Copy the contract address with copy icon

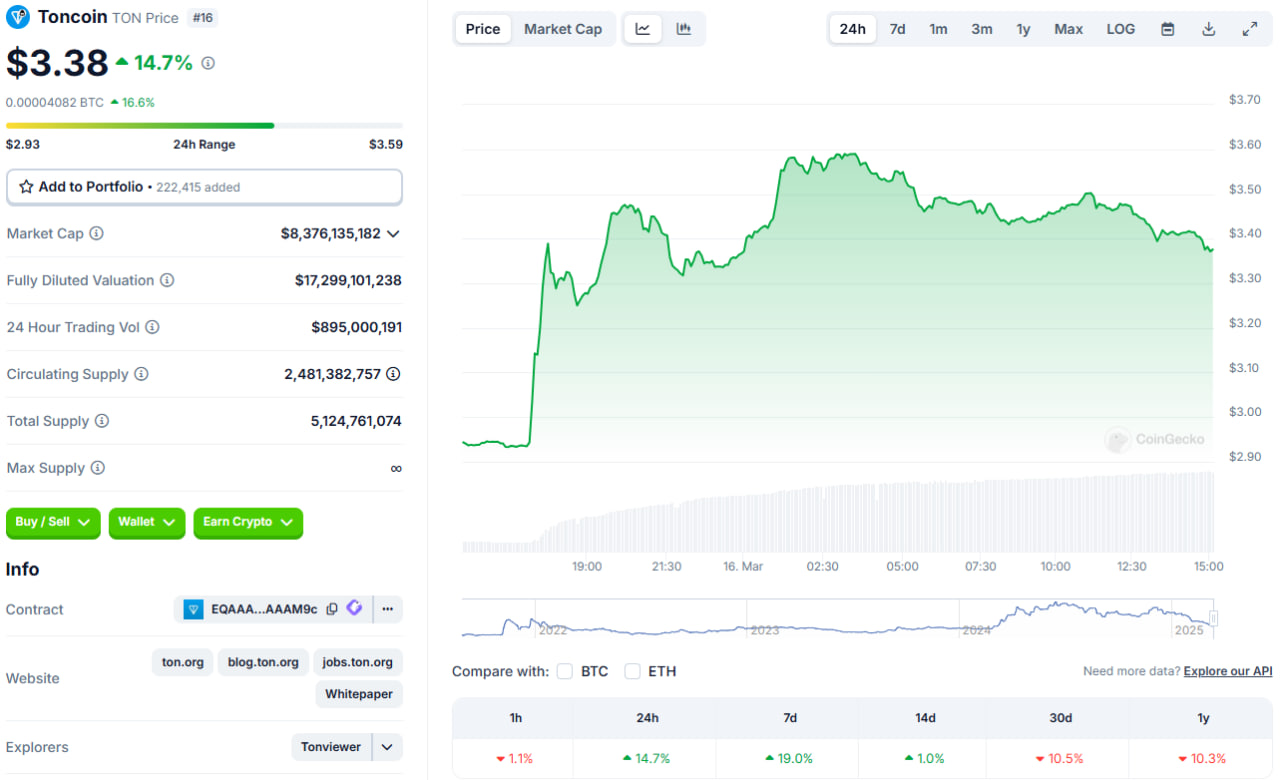332,609
